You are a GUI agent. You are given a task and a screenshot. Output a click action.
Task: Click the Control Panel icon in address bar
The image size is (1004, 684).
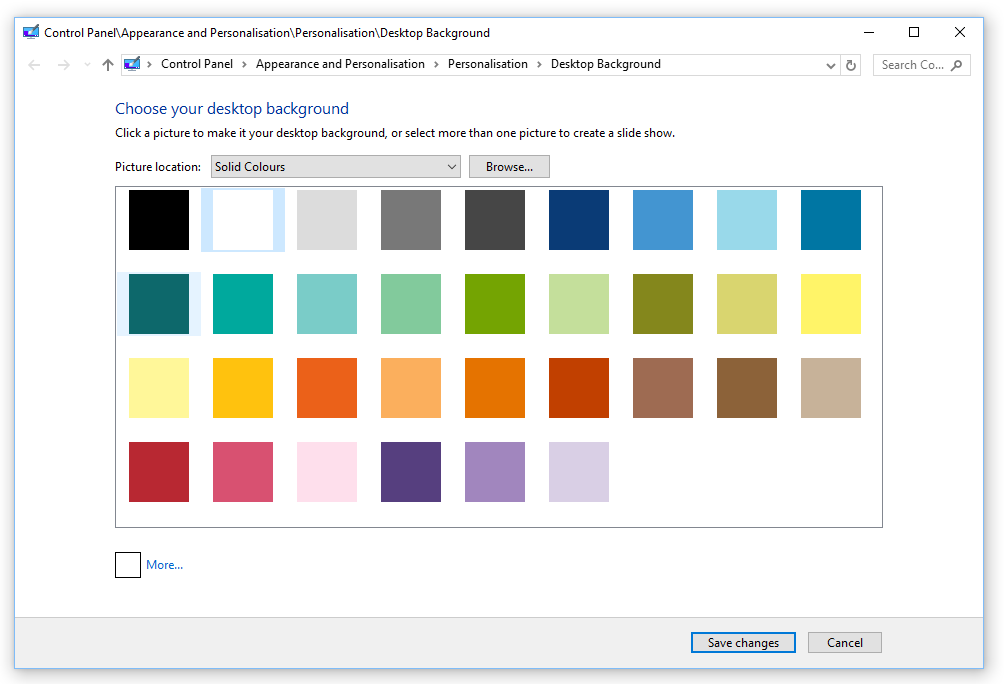[132, 64]
